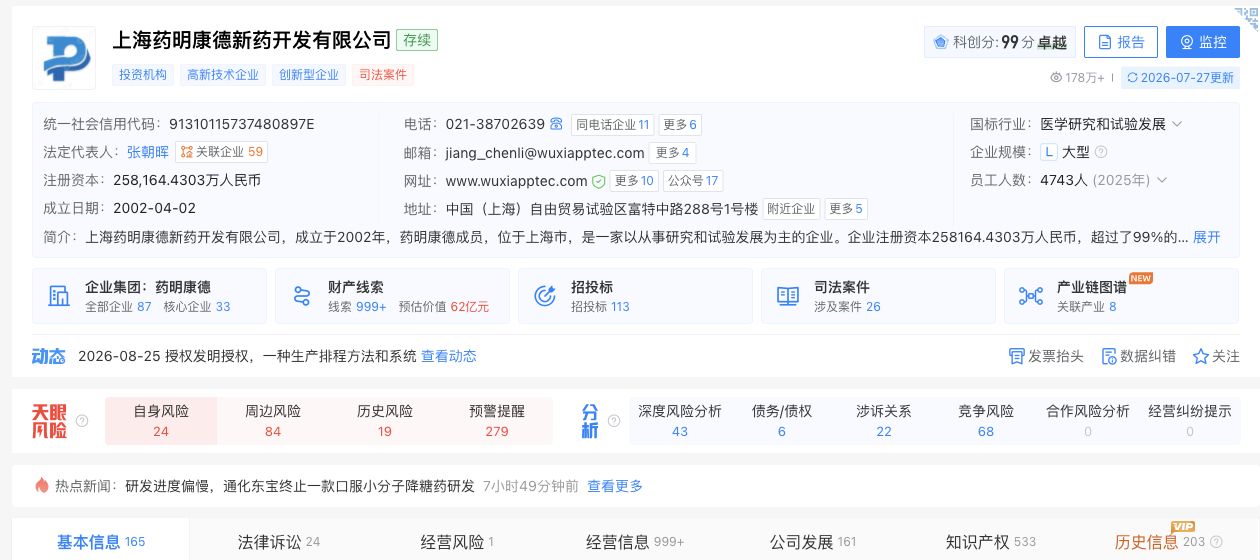Open the 报告 report button
The height and width of the screenshot is (560, 1260).
pyautogui.click(x=1121, y=42)
